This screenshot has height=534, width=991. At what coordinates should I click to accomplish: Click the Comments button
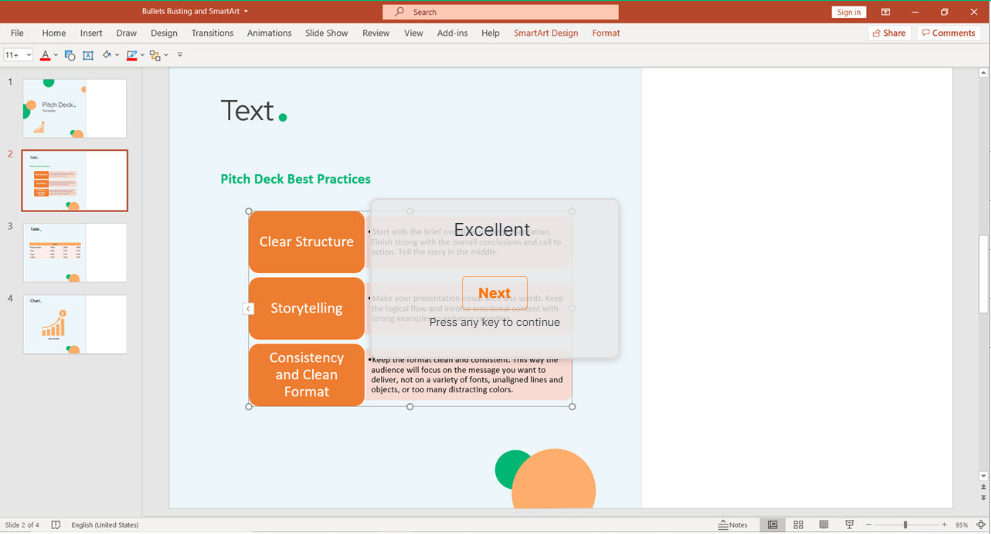tap(949, 33)
